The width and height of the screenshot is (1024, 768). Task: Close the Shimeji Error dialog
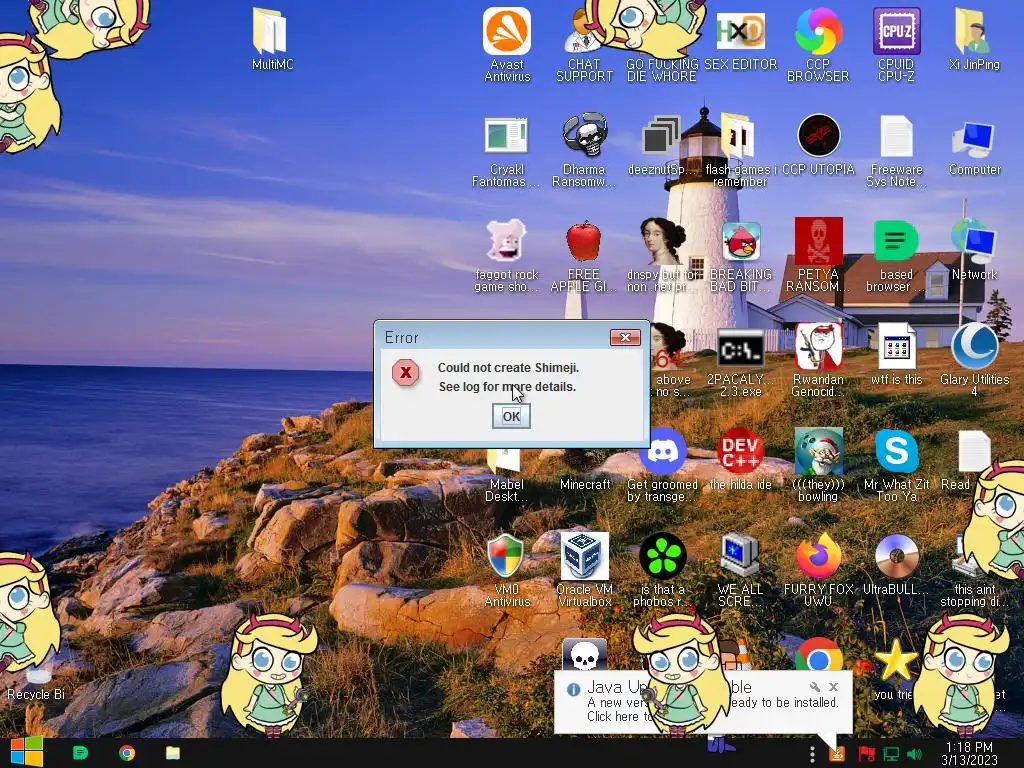625,337
